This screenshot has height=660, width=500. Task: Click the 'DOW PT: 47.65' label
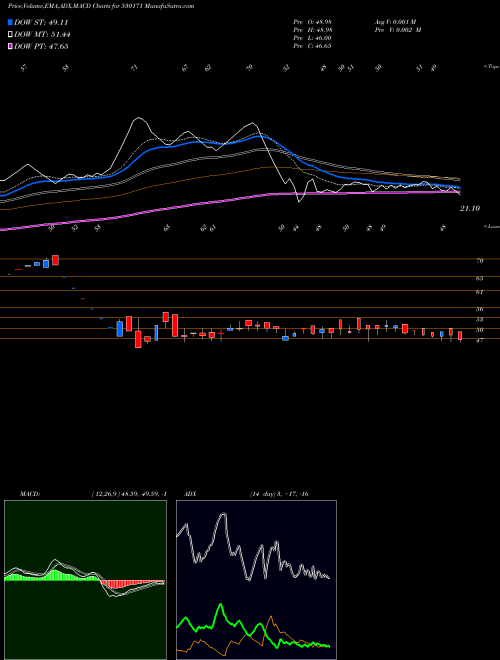(x=41, y=47)
